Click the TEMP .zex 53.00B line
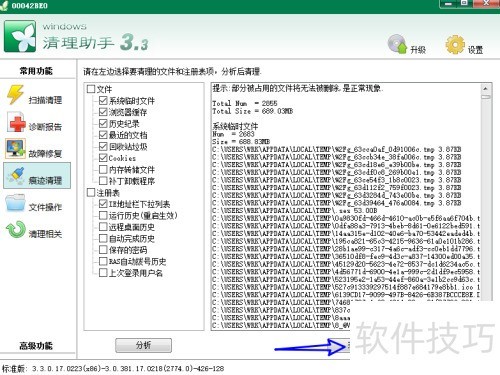Image resolution: width=500 pixels, height=375 pixels. (x=295, y=211)
